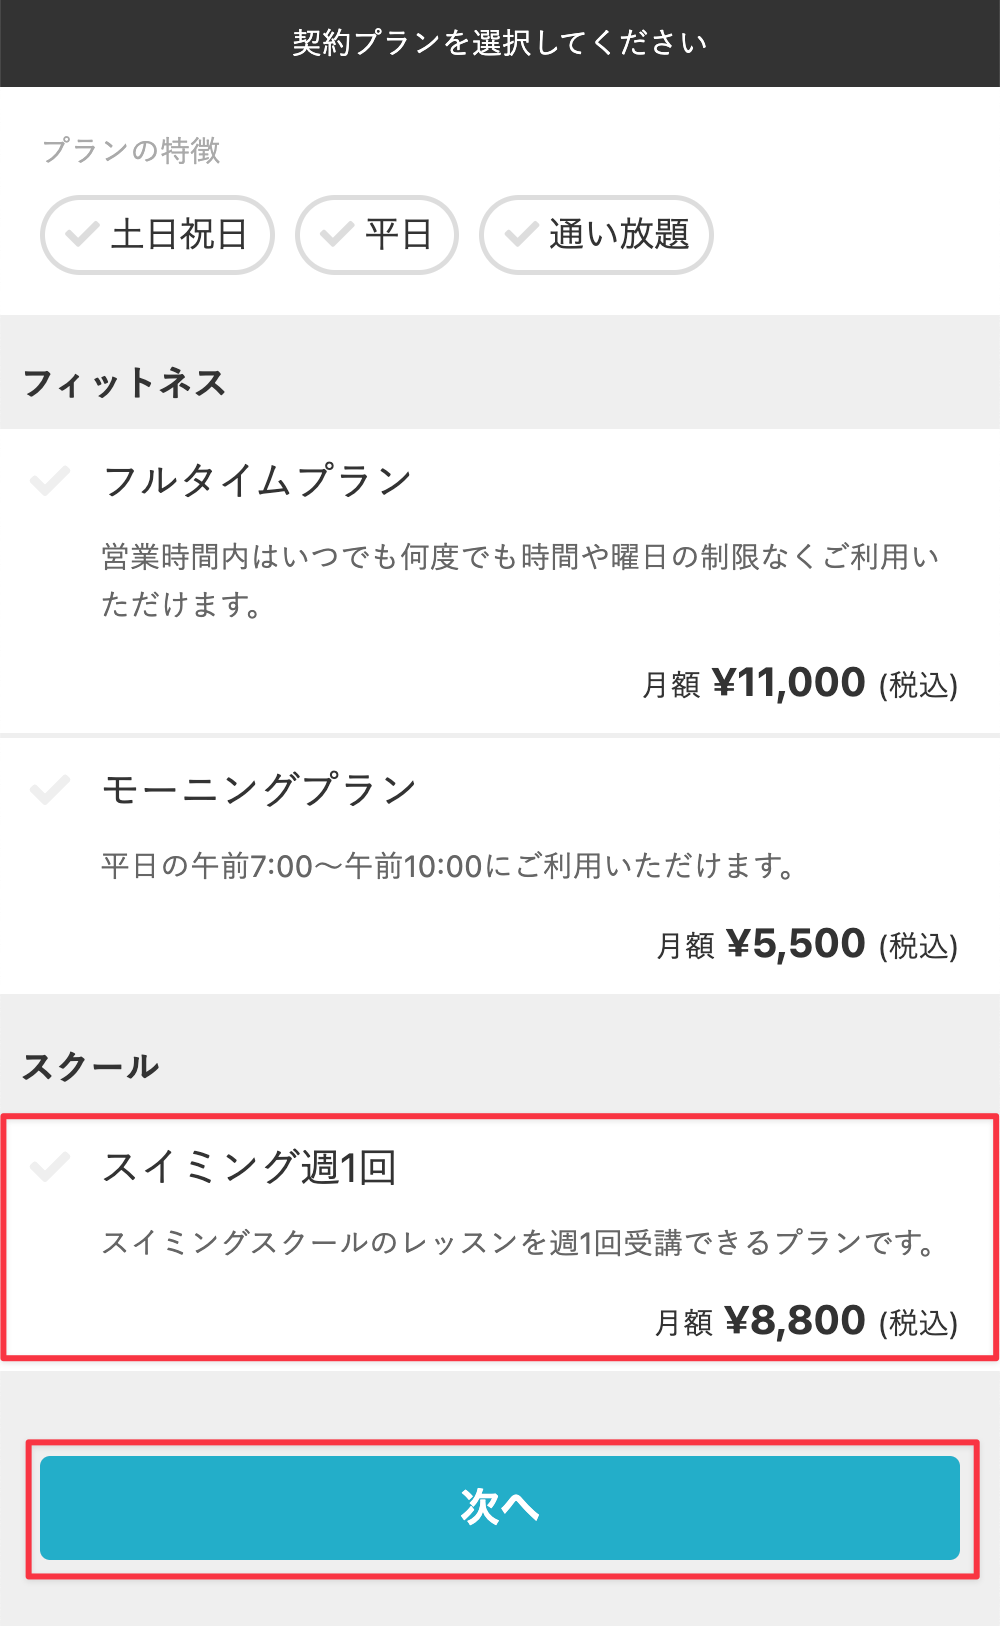Click the checkmark icon in 通い放題 chip
Viewport: 1000px width, 1626px height.
pos(521,234)
